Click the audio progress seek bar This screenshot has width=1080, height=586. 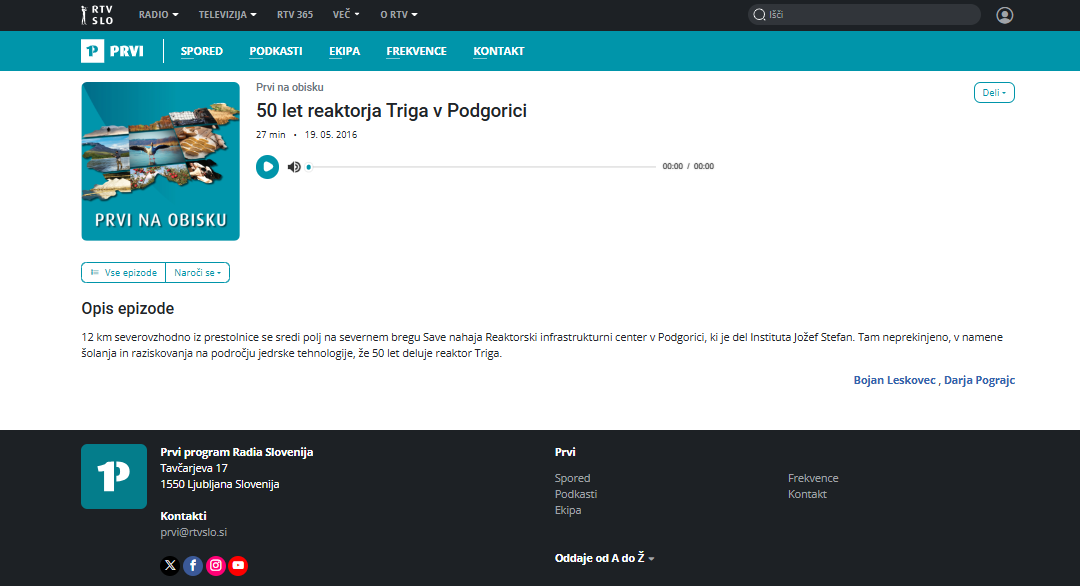pos(482,167)
